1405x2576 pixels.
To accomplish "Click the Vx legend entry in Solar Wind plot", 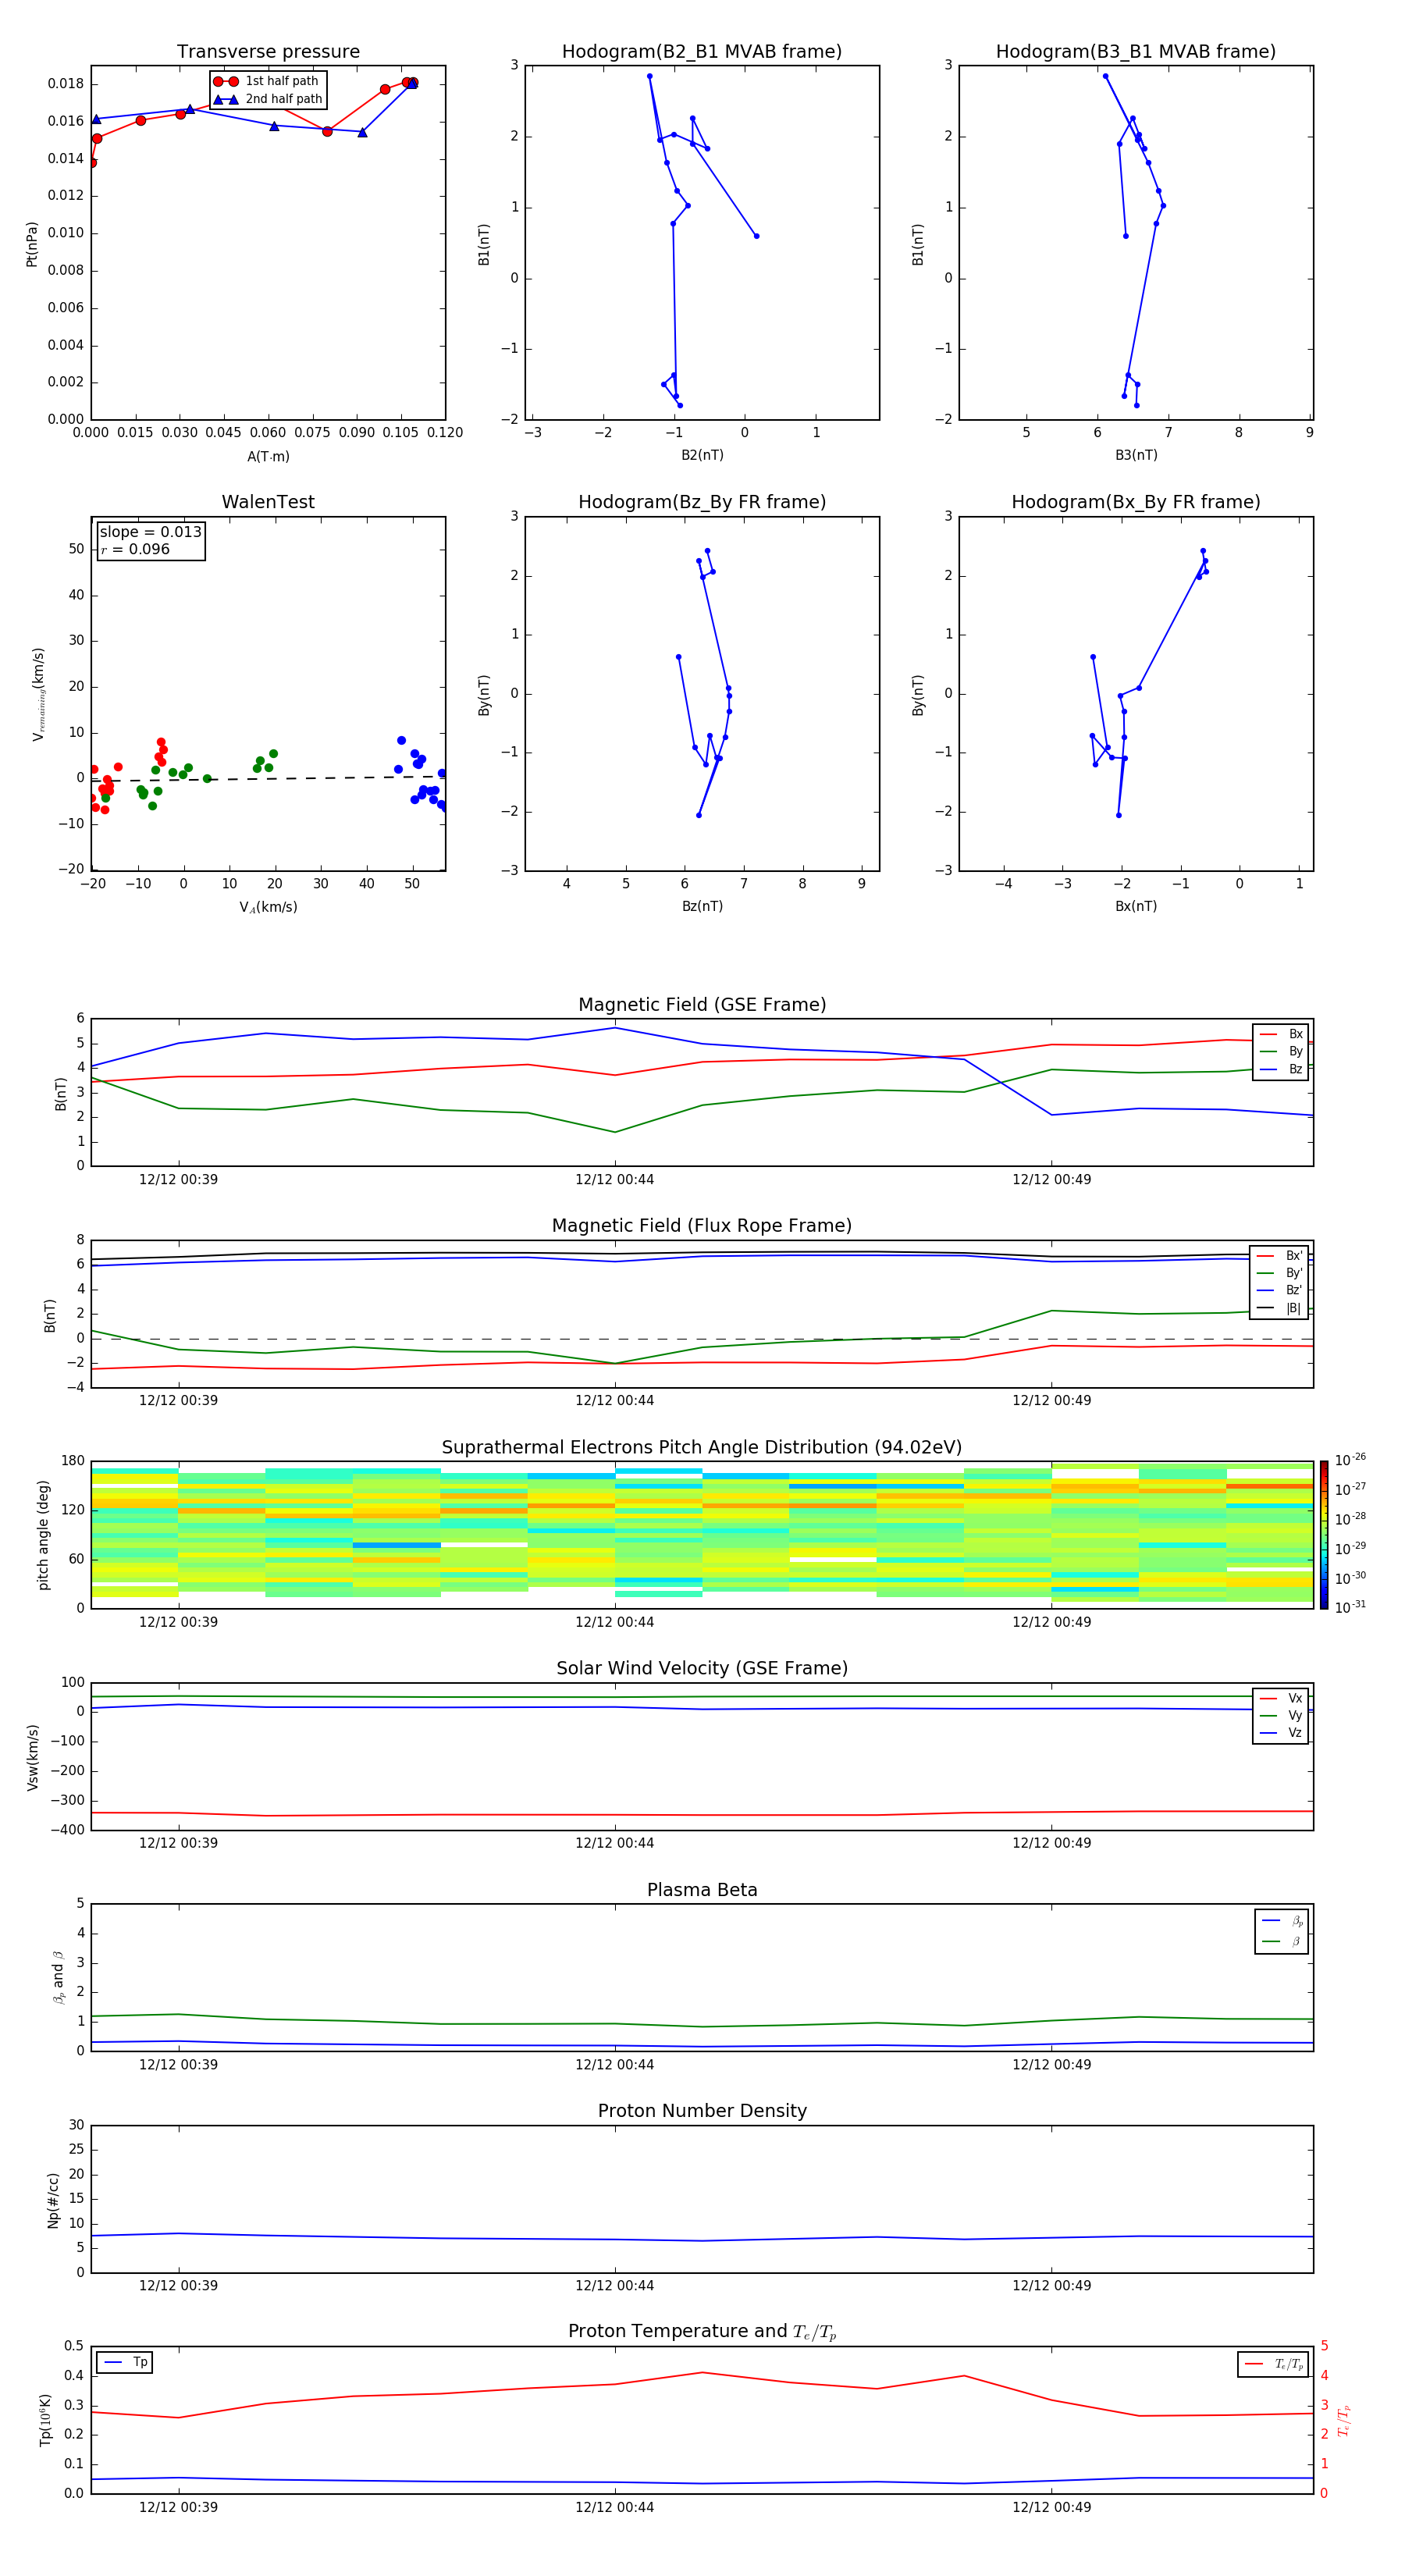I will click(1281, 1698).
